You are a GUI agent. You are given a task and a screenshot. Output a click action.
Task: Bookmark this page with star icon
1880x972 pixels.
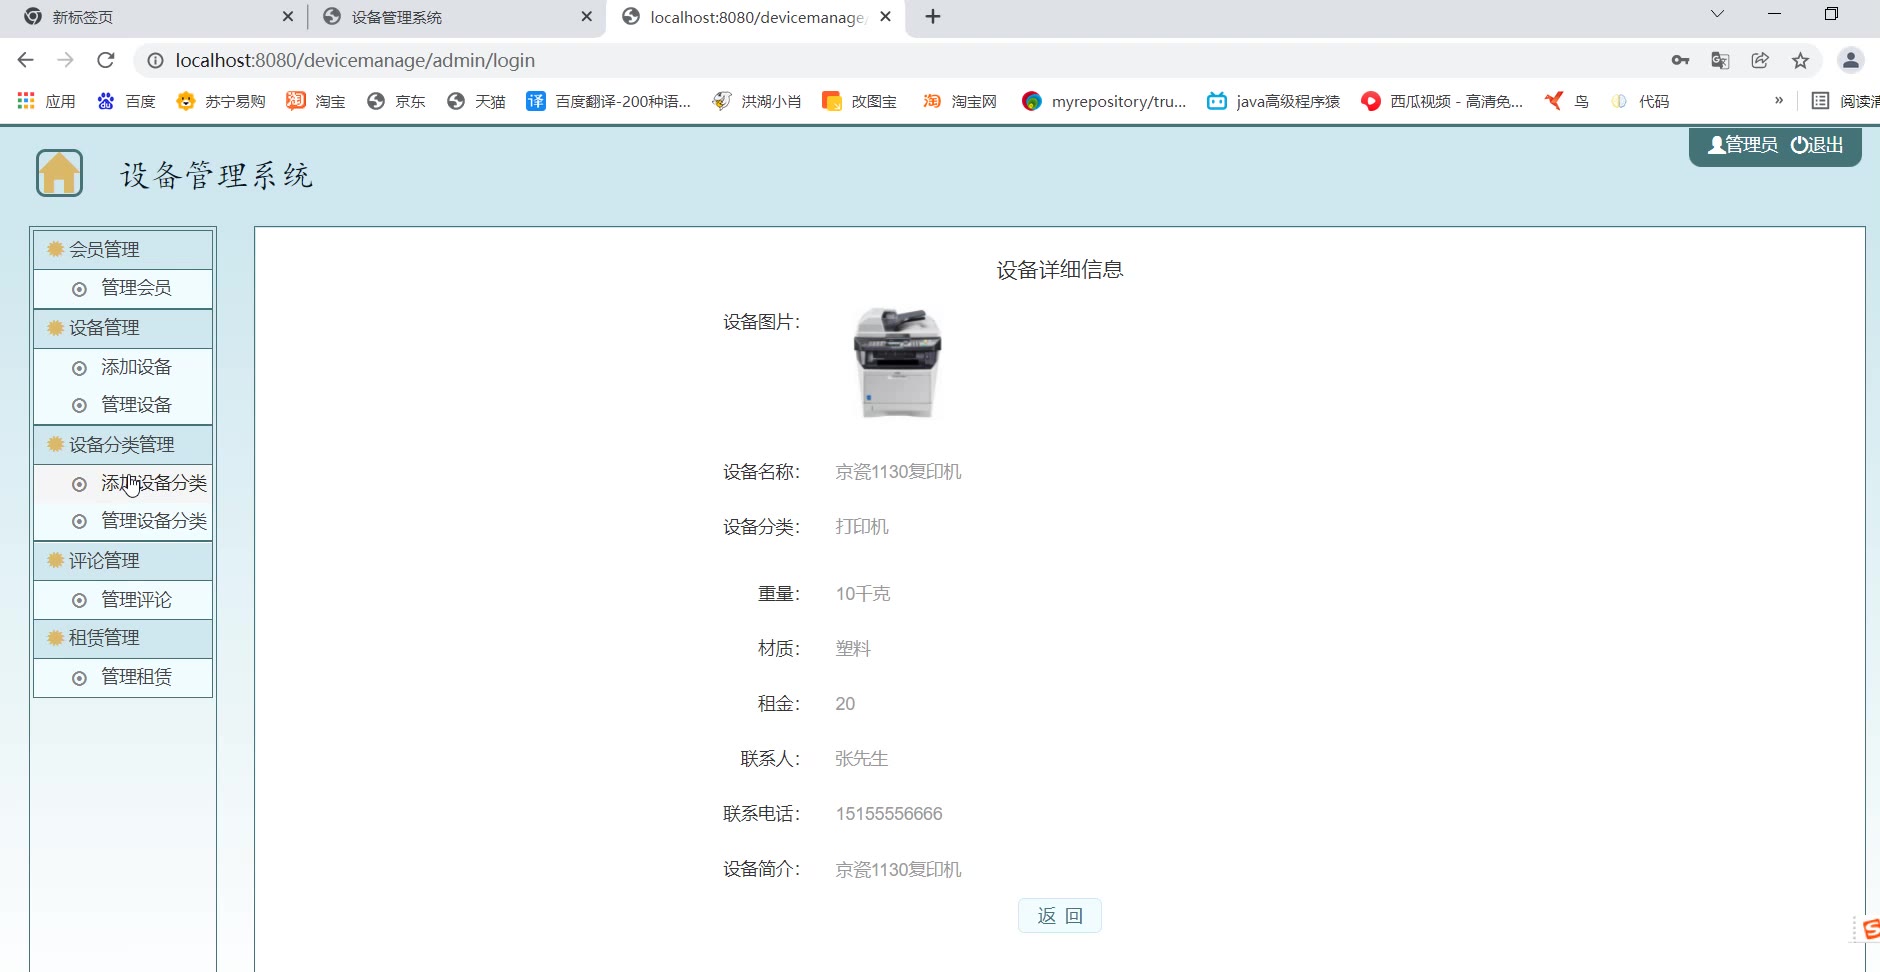1800,60
